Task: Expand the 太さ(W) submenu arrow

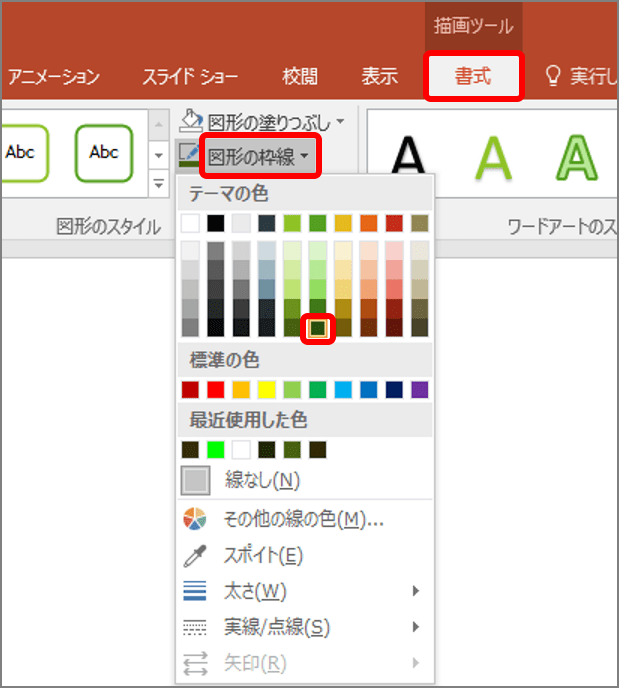Action: pos(416,591)
